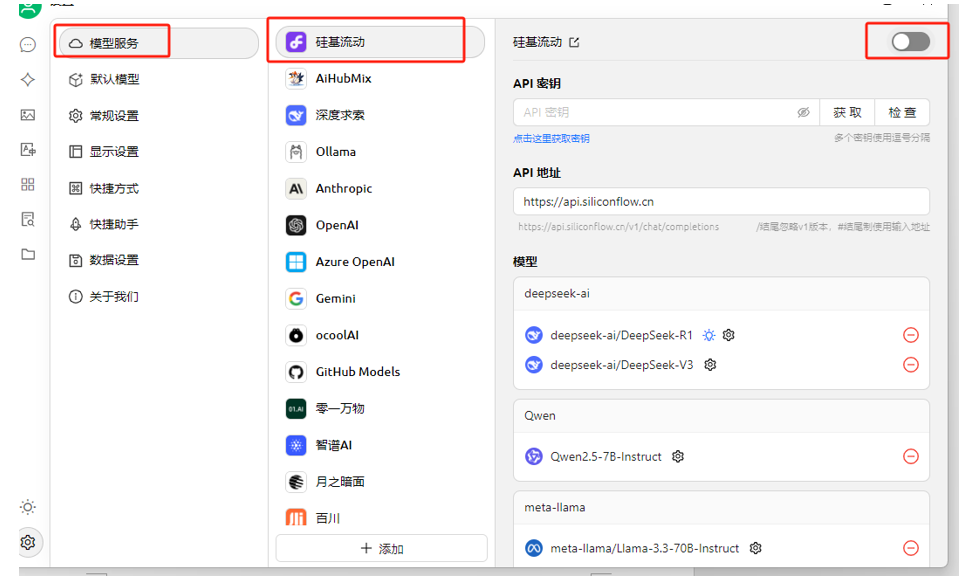Open the image painting sidebar icon

tap(28, 115)
